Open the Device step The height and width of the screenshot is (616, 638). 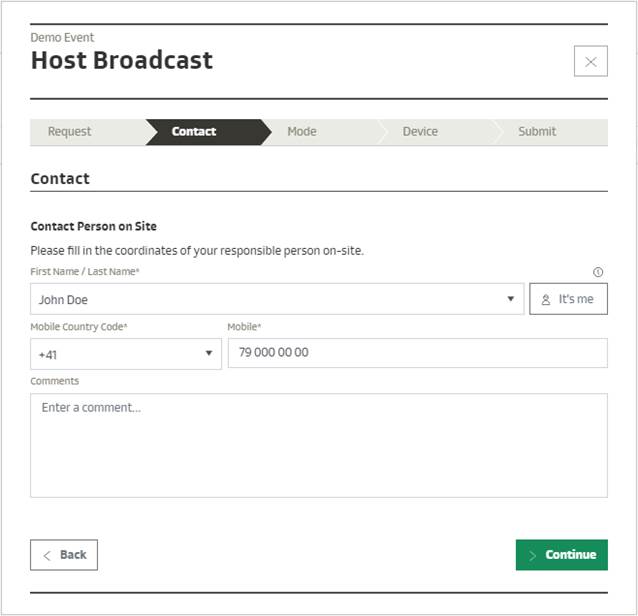tap(420, 132)
